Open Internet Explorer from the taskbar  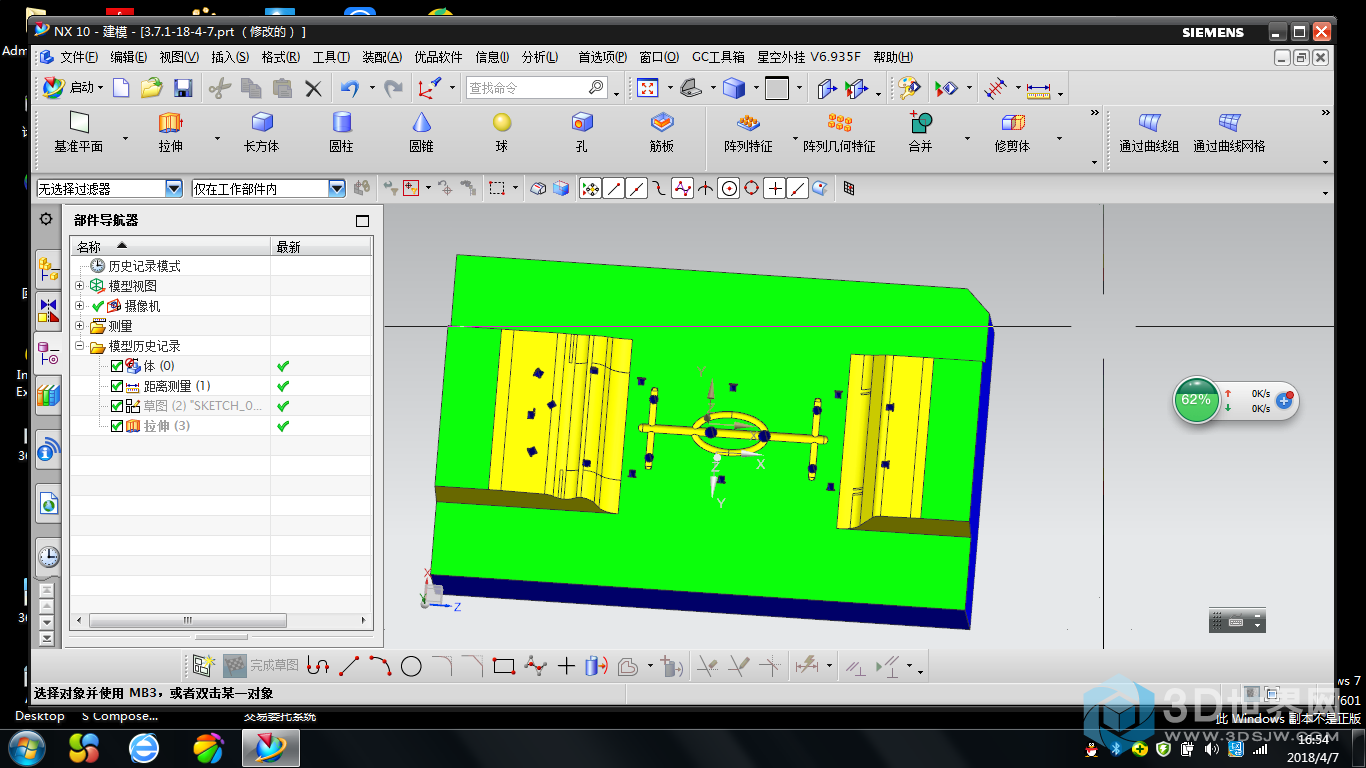point(145,747)
